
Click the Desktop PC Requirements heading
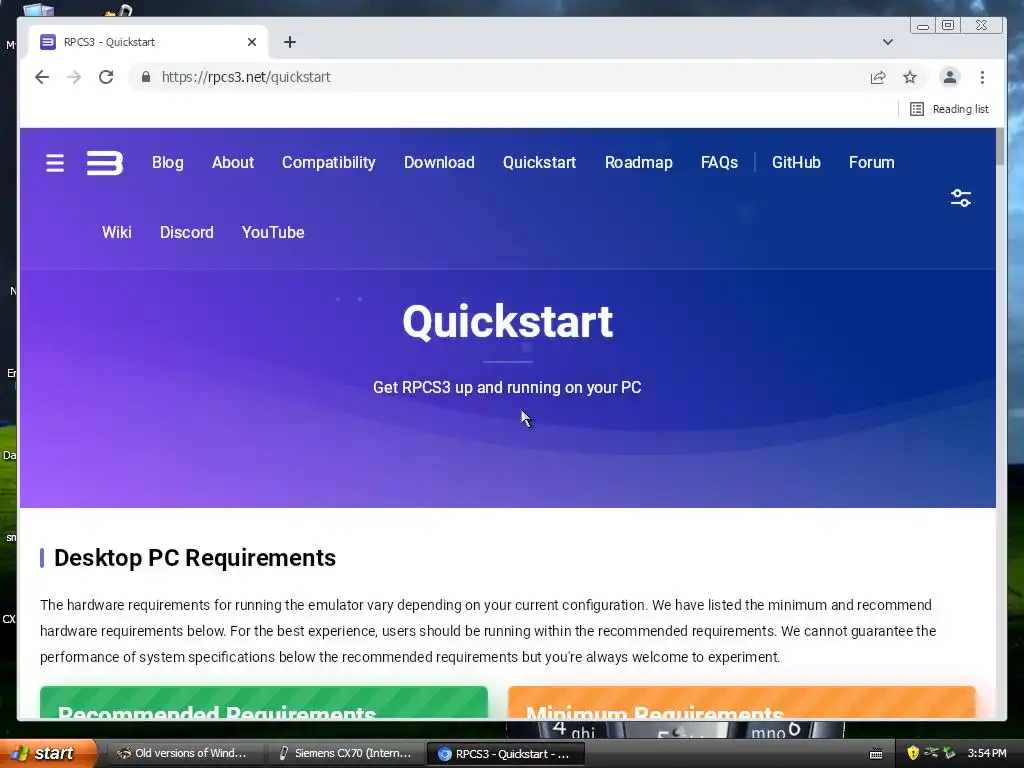(195, 558)
